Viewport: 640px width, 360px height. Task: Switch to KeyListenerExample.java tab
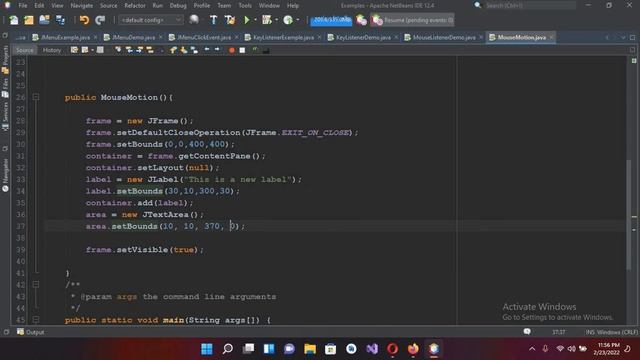click(x=283, y=37)
